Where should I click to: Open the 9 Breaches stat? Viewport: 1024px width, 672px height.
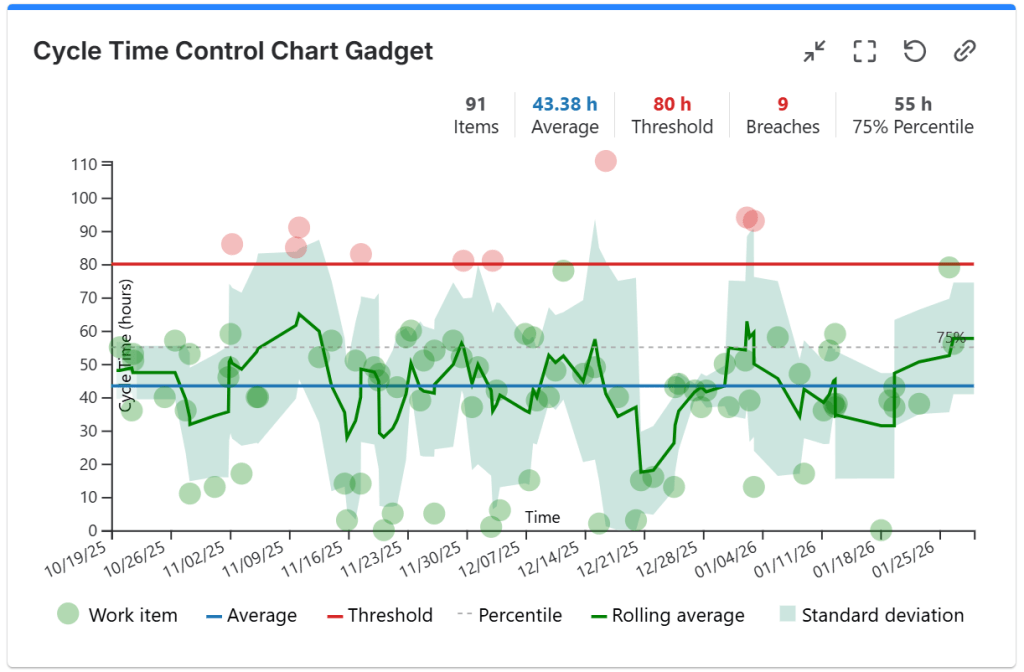(783, 115)
